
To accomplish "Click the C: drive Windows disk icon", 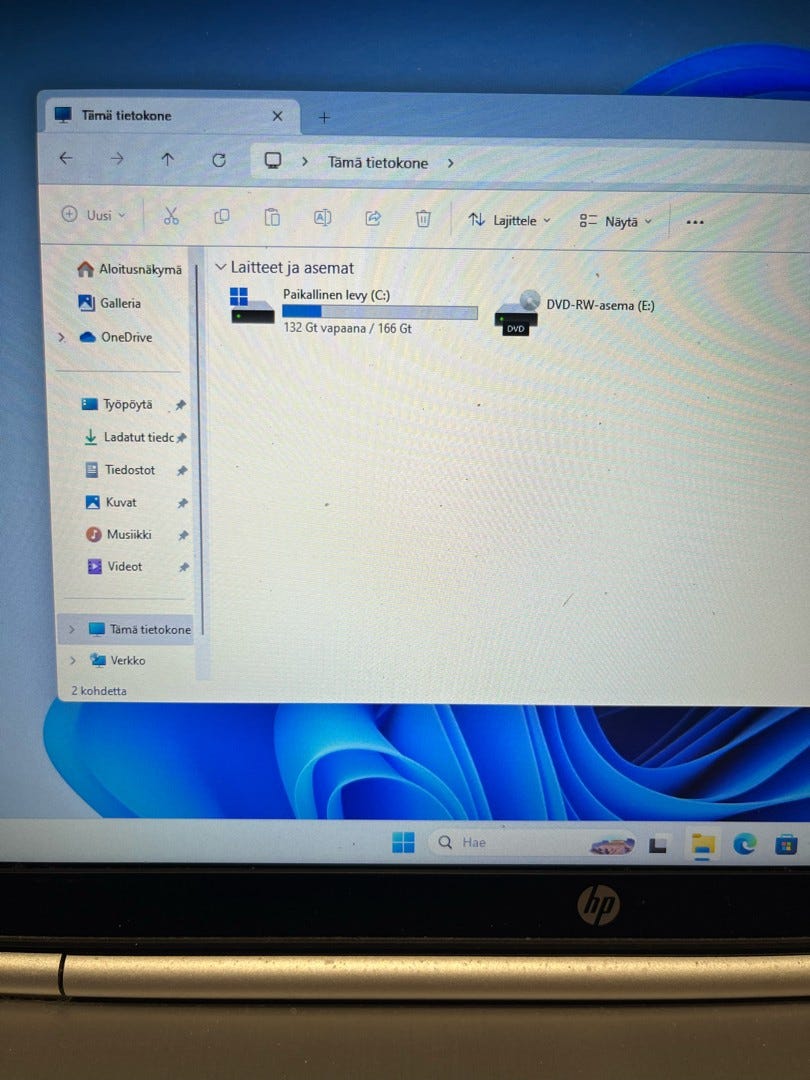I will (x=251, y=306).
